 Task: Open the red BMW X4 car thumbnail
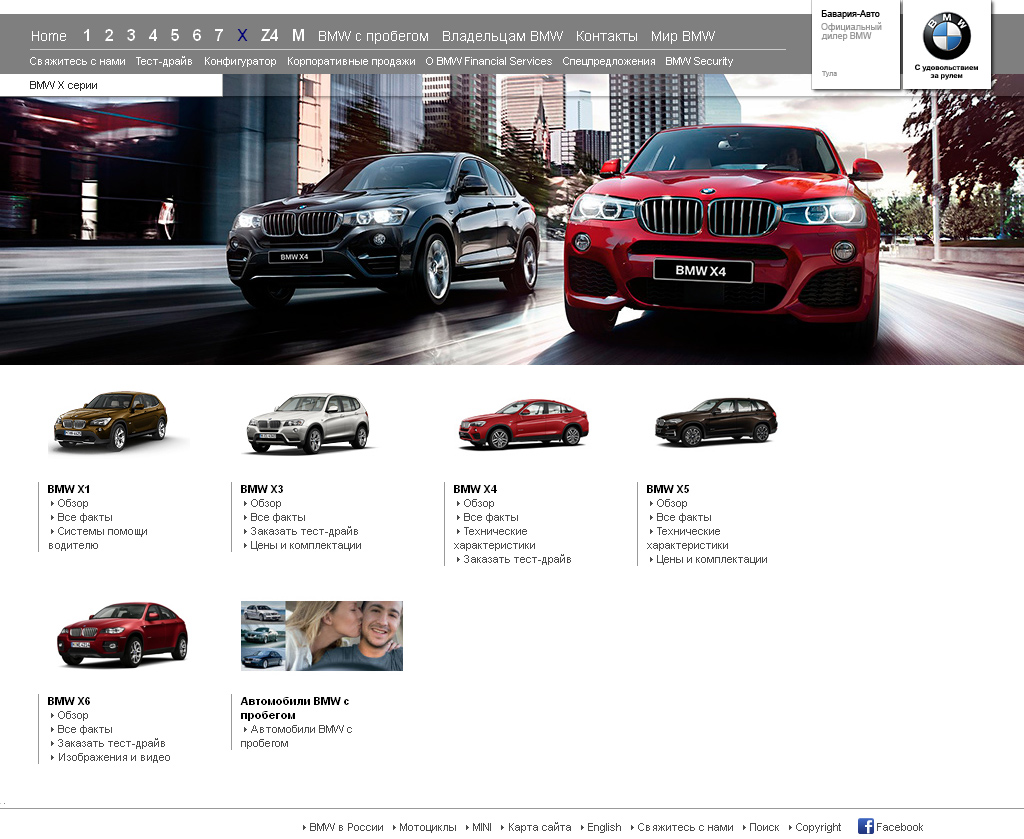(523, 424)
